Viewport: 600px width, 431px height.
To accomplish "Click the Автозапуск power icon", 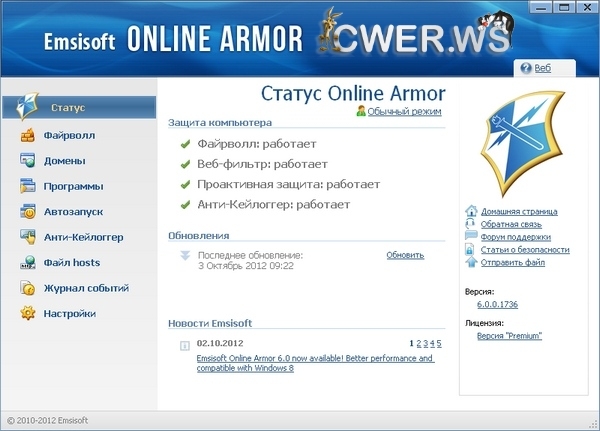I will coord(28,211).
